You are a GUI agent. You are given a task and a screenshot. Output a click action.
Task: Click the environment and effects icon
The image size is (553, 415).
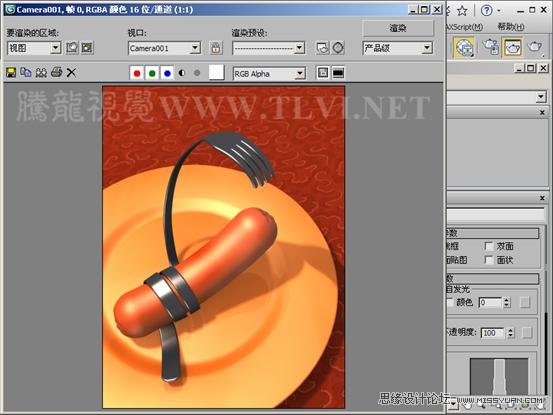click(x=338, y=48)
